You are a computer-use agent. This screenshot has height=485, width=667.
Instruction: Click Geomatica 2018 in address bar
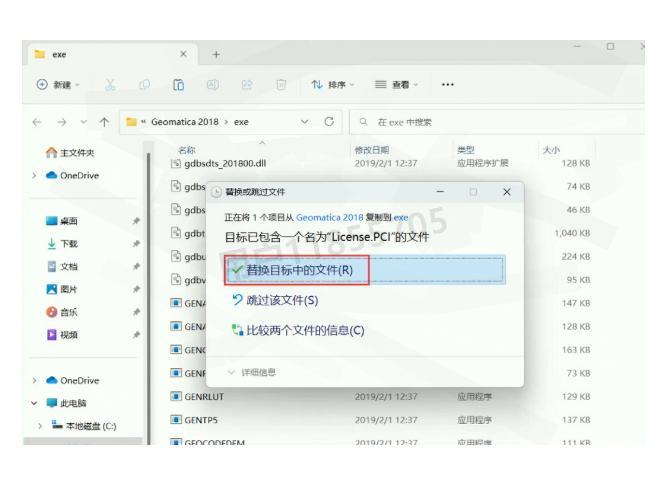tap(185, 122)
